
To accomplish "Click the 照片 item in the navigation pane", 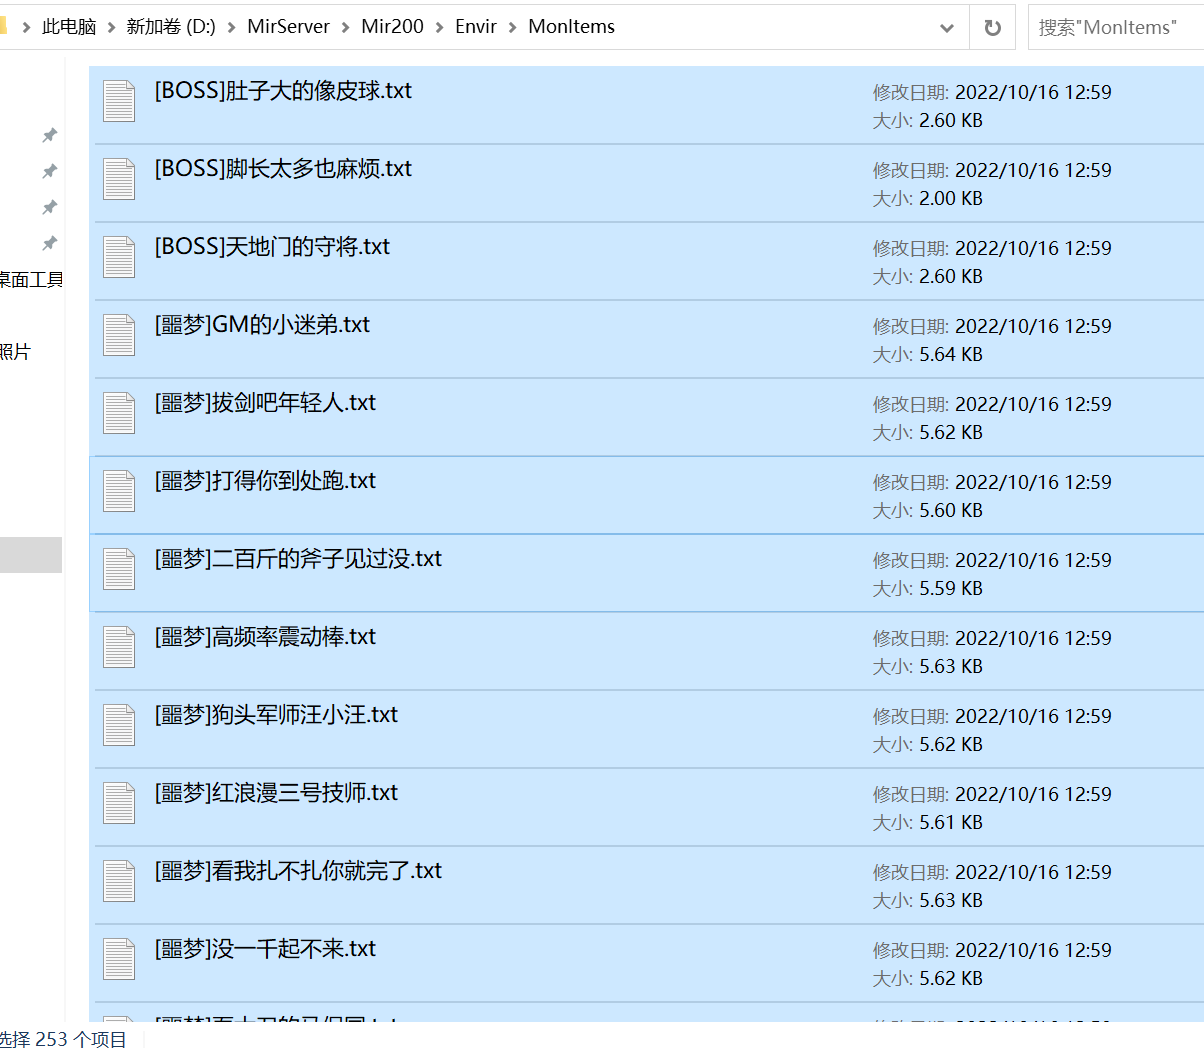I will (x=15, y=352).
